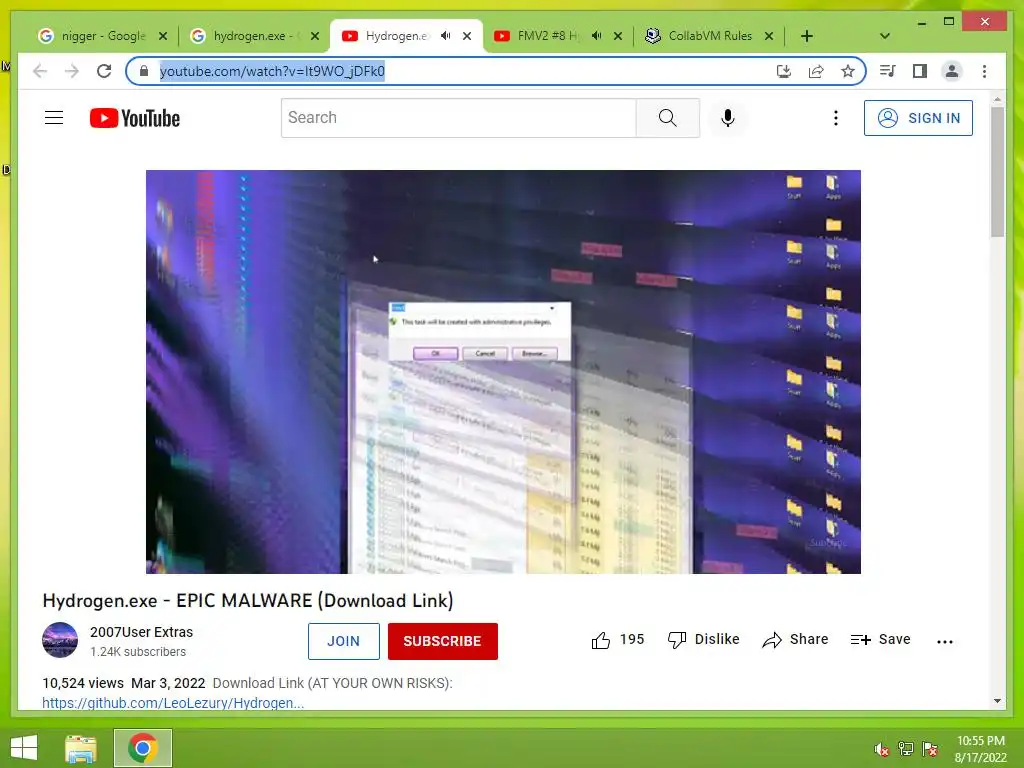Open Chrome media controls icon
This screenshot has height=768, width=1024.
pos(888,71)
